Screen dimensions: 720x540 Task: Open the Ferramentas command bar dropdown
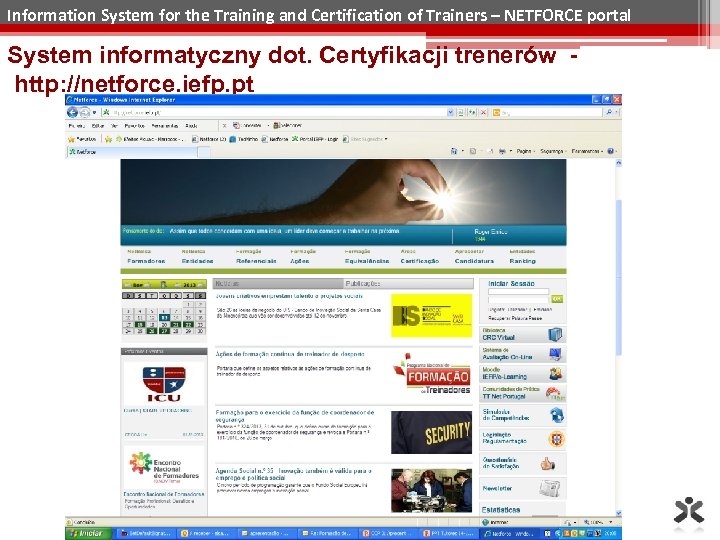(587, 151)
